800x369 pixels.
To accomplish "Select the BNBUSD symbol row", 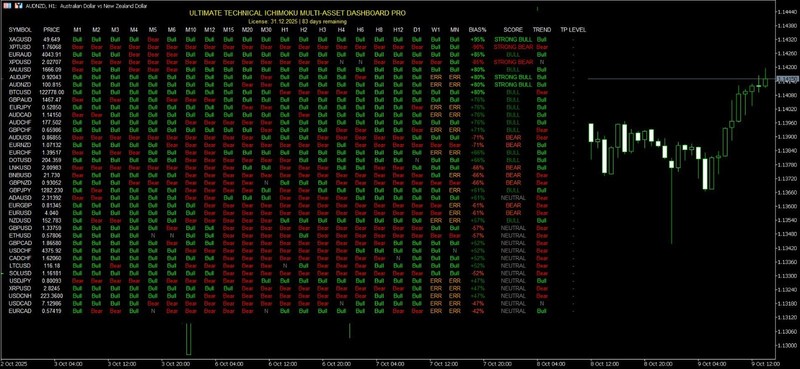I will tap(20, 175).
